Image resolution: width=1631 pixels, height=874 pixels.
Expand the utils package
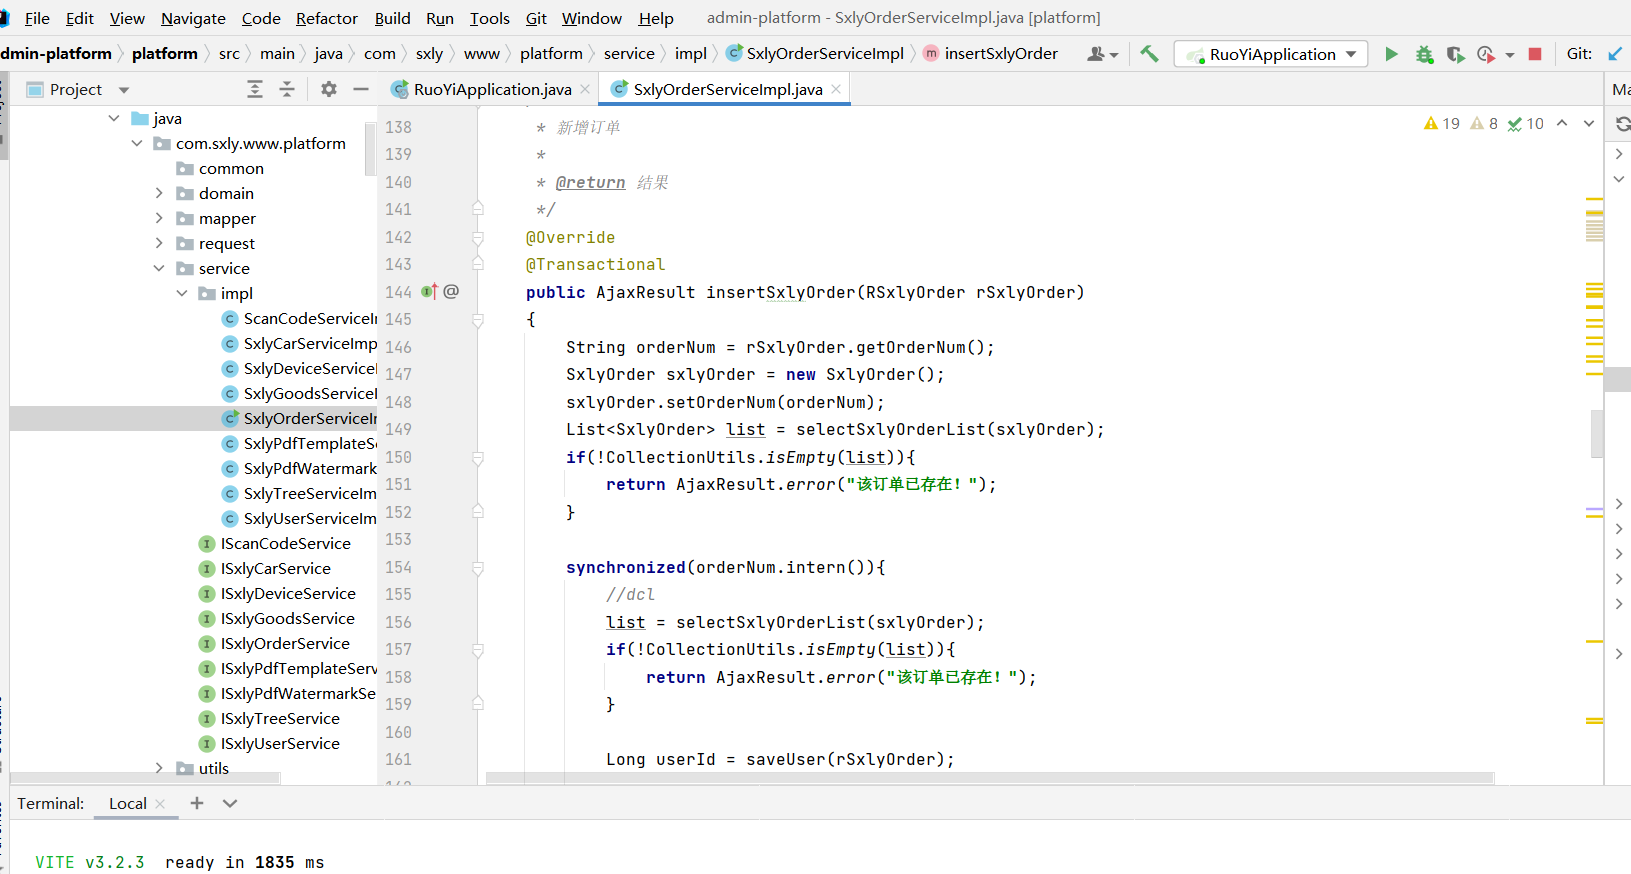[159, 768]
